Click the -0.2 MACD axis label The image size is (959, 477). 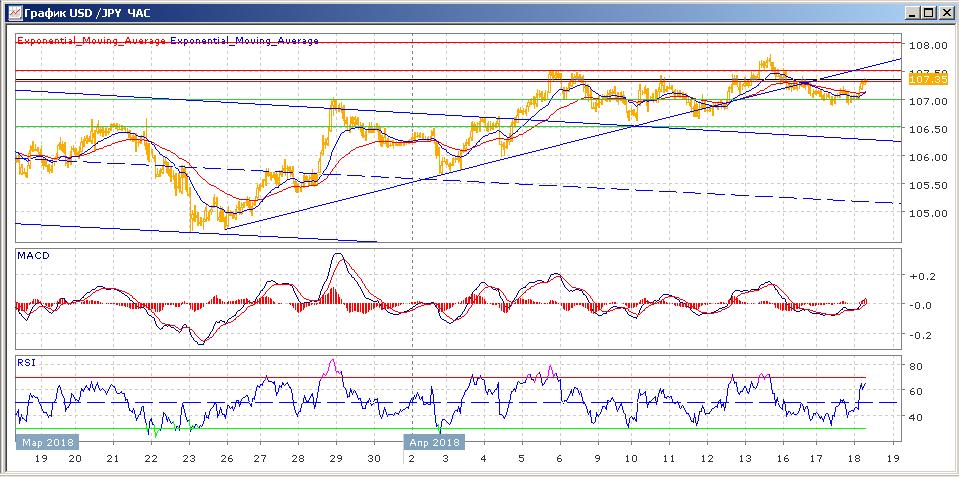(922, 335)
